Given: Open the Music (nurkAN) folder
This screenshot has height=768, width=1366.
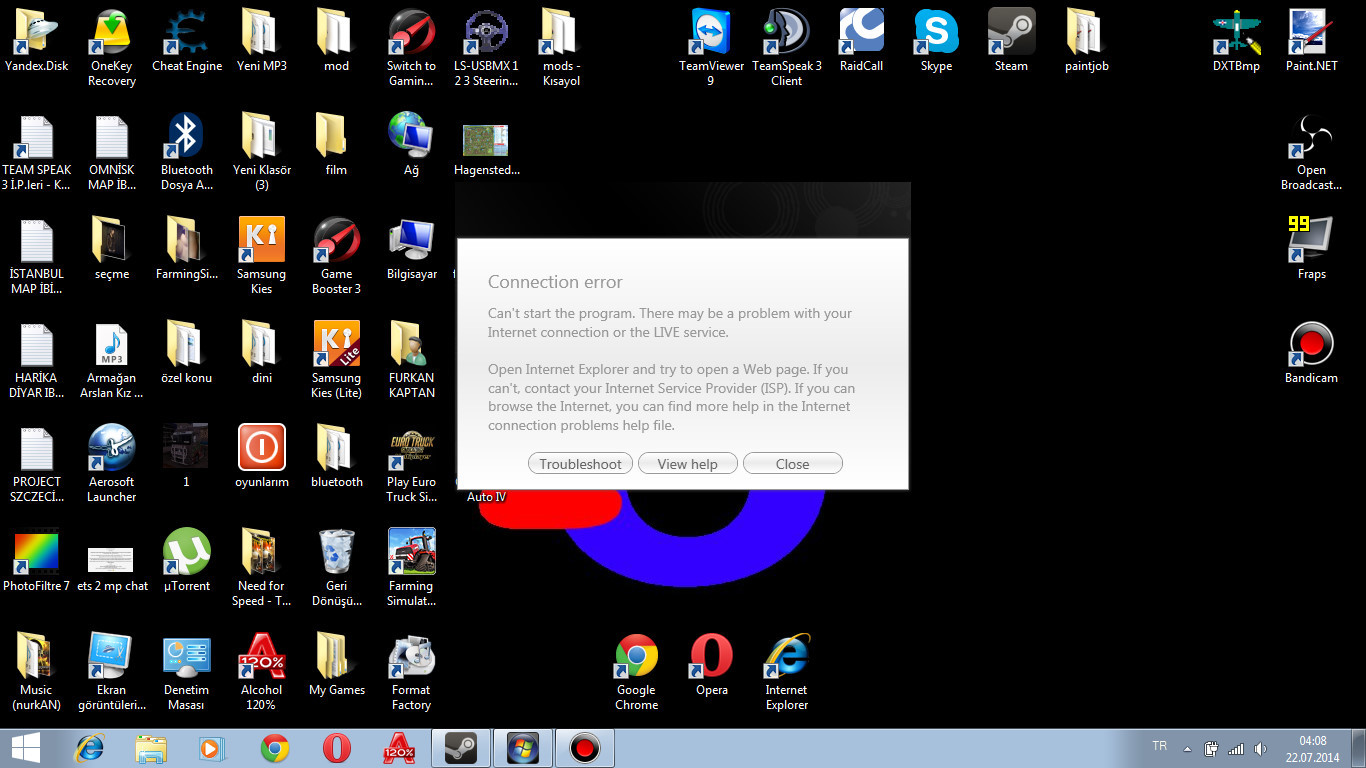Looking at the screenshot, I should pos(37,672).
